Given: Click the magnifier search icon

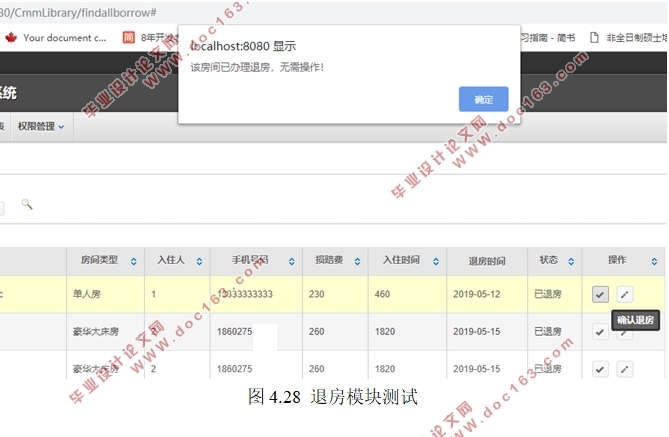Looking at the screenshot, I should point(27,204).
